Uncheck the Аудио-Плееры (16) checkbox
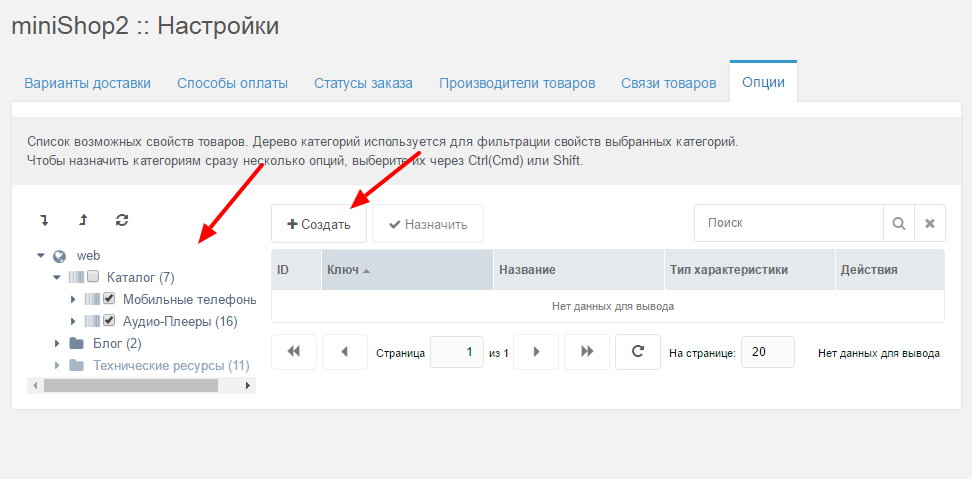 tap(109, 321)
